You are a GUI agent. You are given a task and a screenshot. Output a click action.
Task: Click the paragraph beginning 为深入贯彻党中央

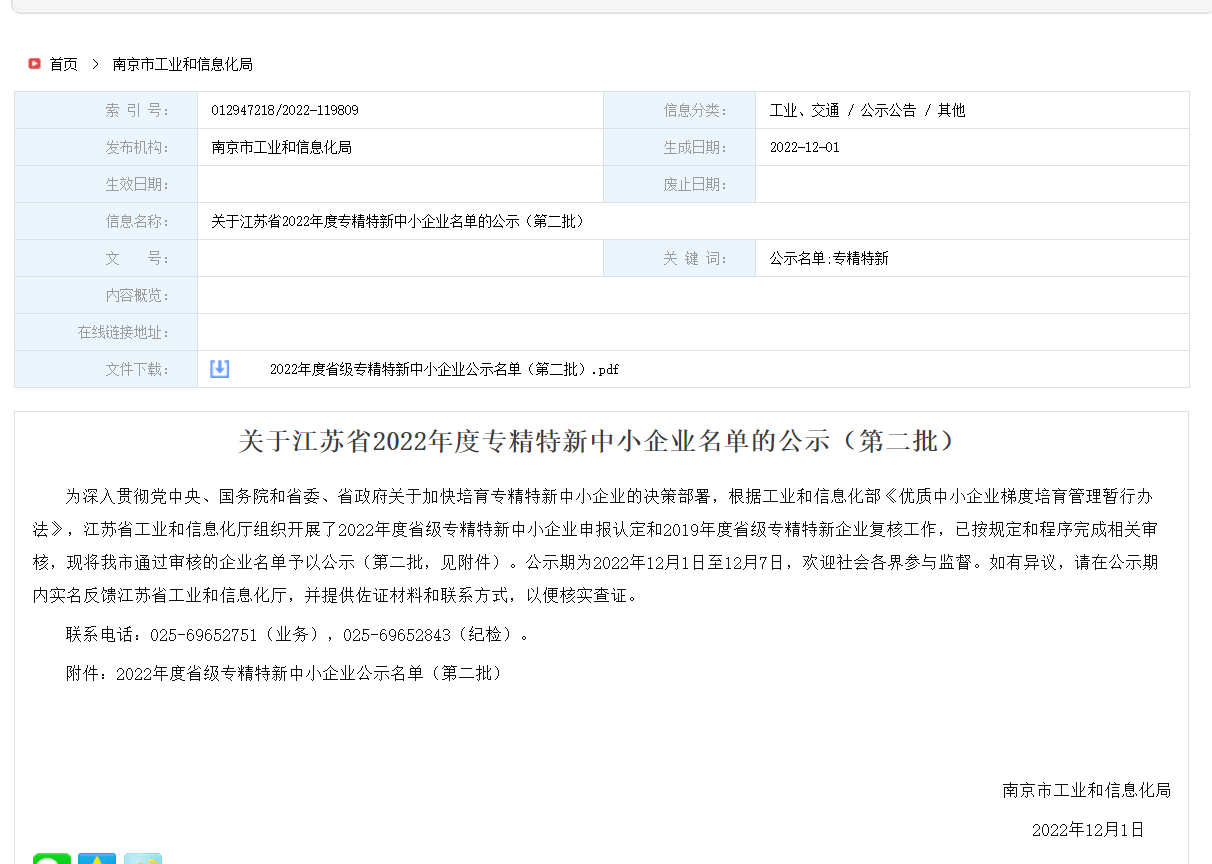(x=595, y=545)
